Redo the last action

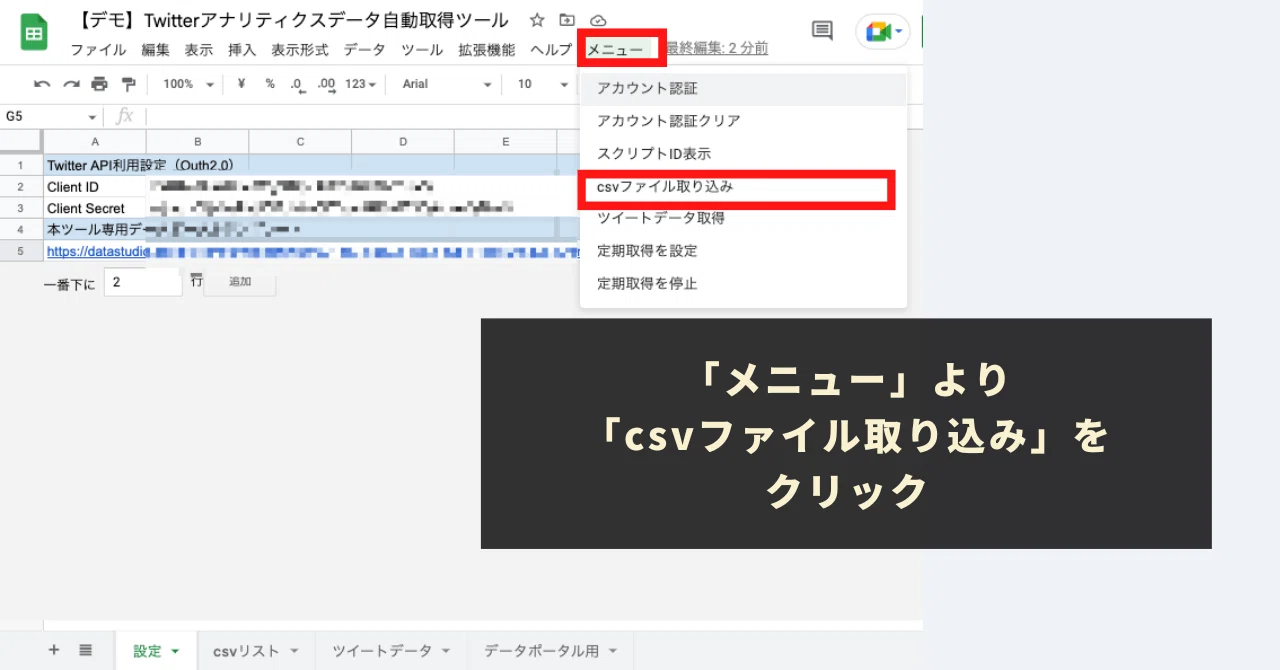point(71,84)
